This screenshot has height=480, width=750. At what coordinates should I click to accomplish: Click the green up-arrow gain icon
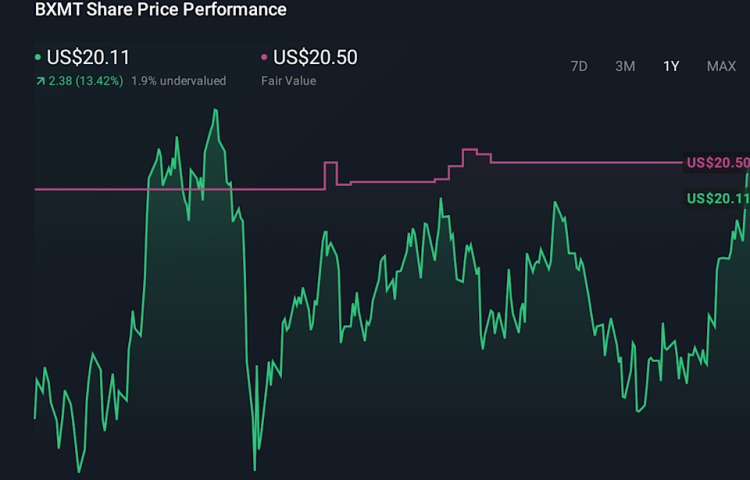(39, 81)
